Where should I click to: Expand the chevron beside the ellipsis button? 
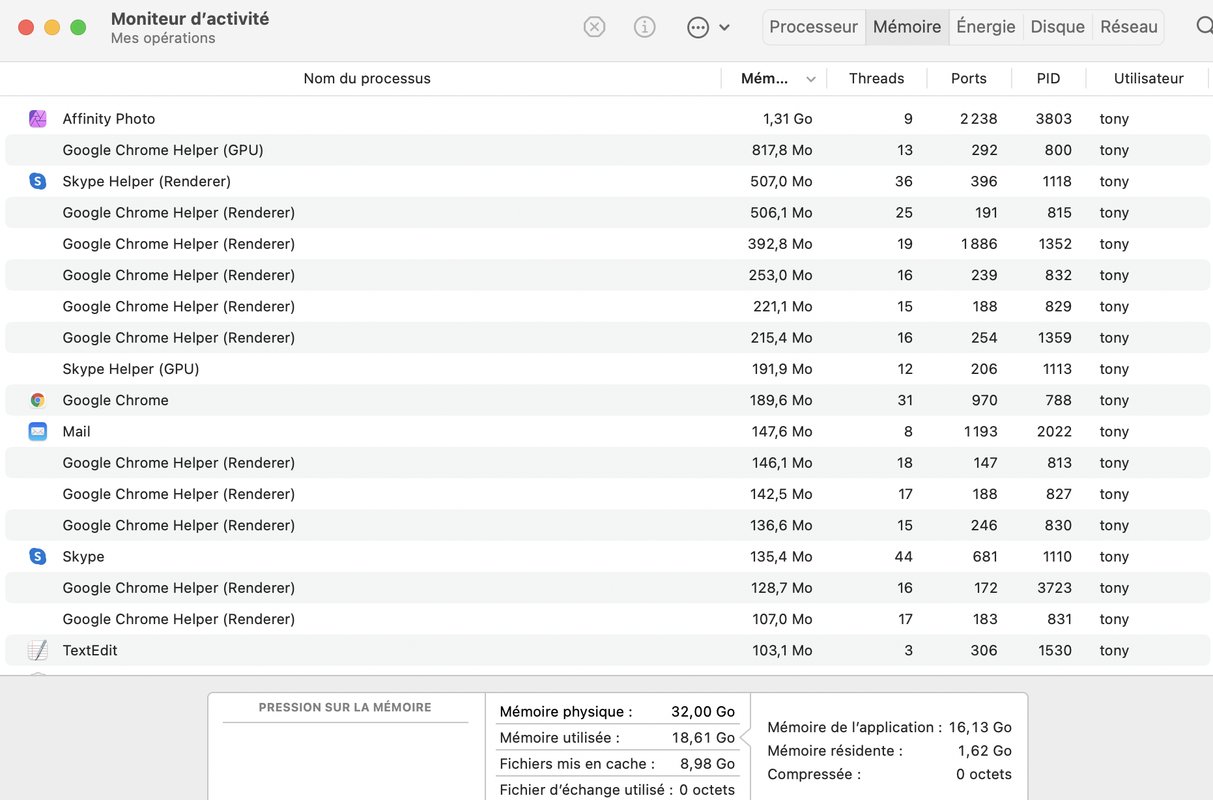pyautogui.click(x=724, y=28)
